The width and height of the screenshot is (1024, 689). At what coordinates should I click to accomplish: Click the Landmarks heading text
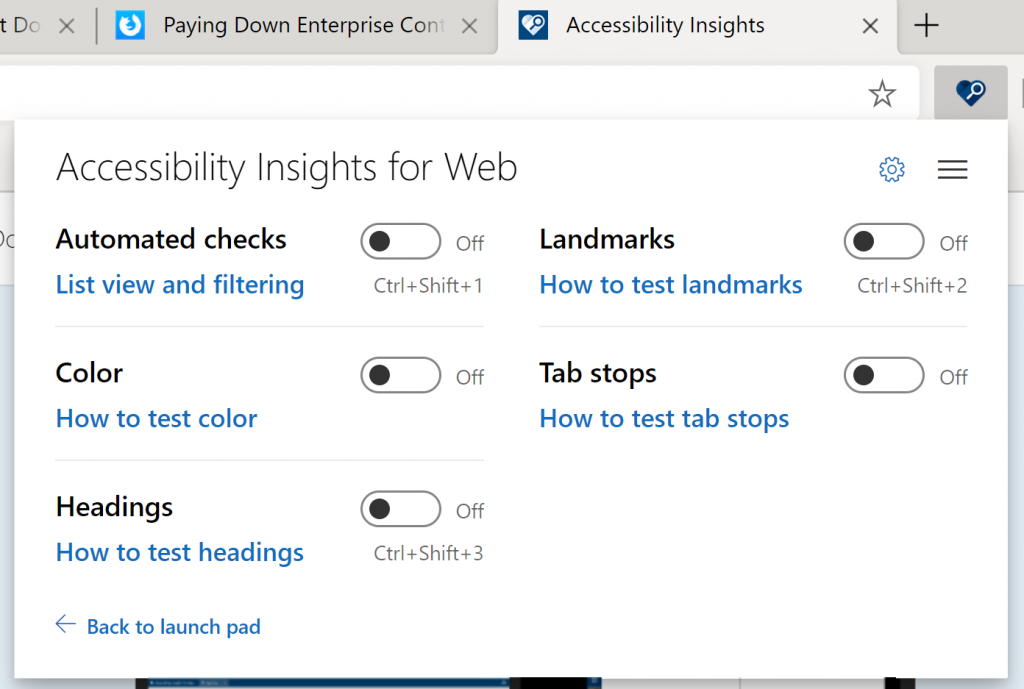point(607,240)
